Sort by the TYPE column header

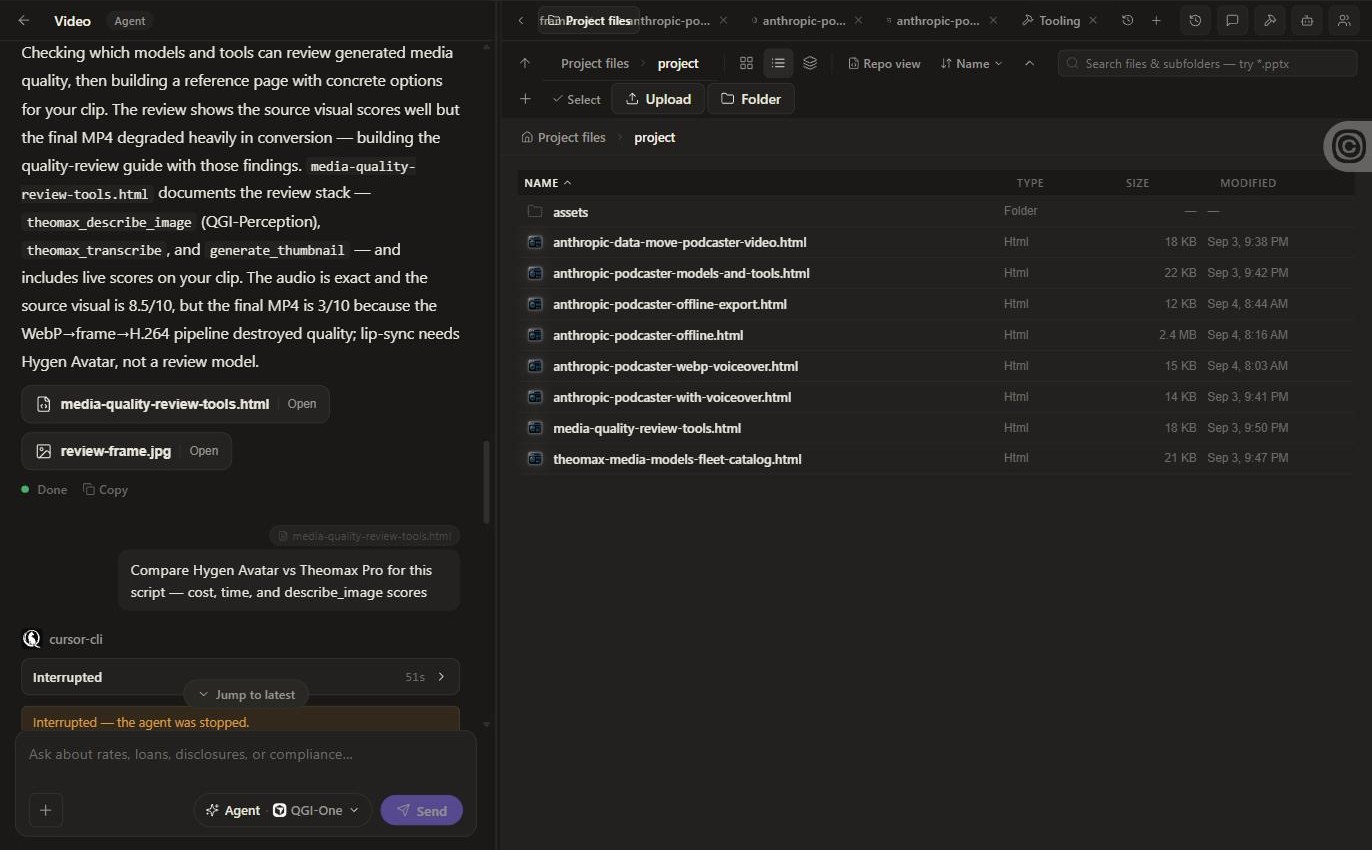[x=1030, y=183]
